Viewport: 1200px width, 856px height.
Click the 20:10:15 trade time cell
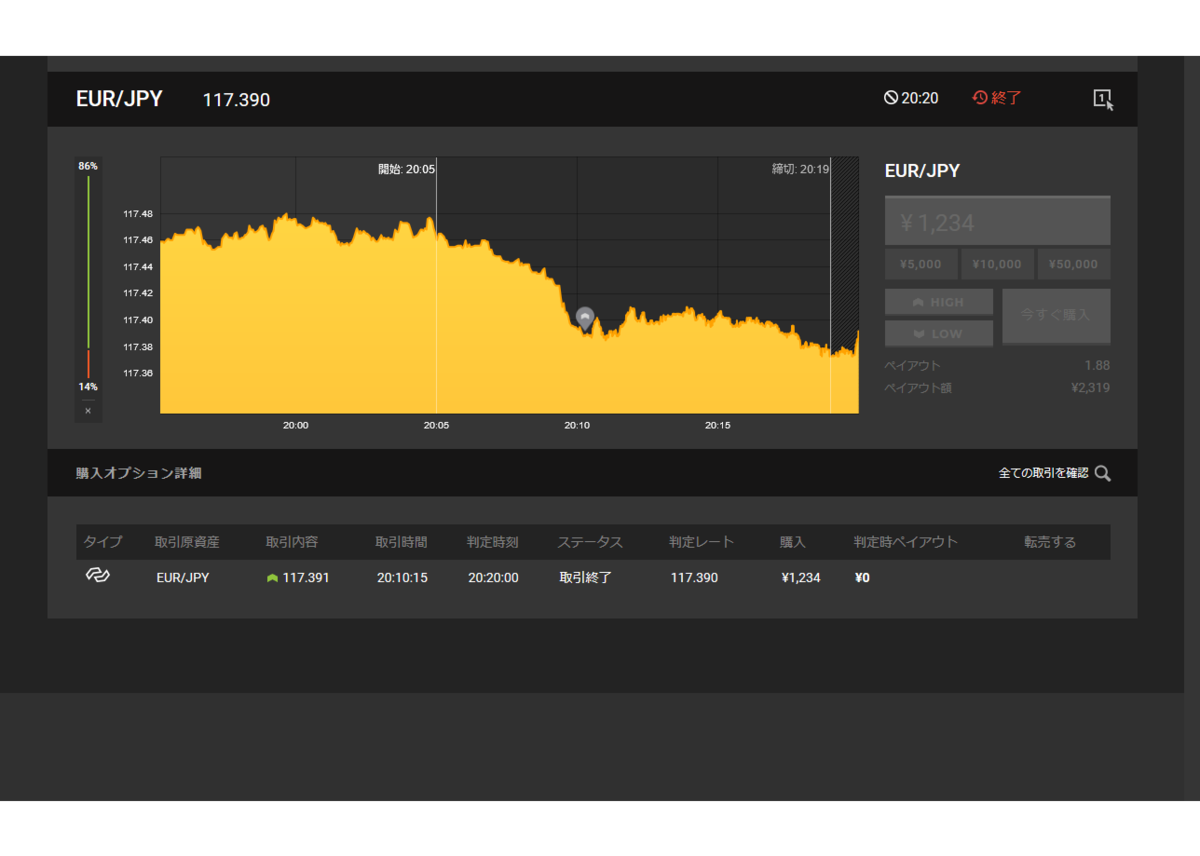coord(402,577)
